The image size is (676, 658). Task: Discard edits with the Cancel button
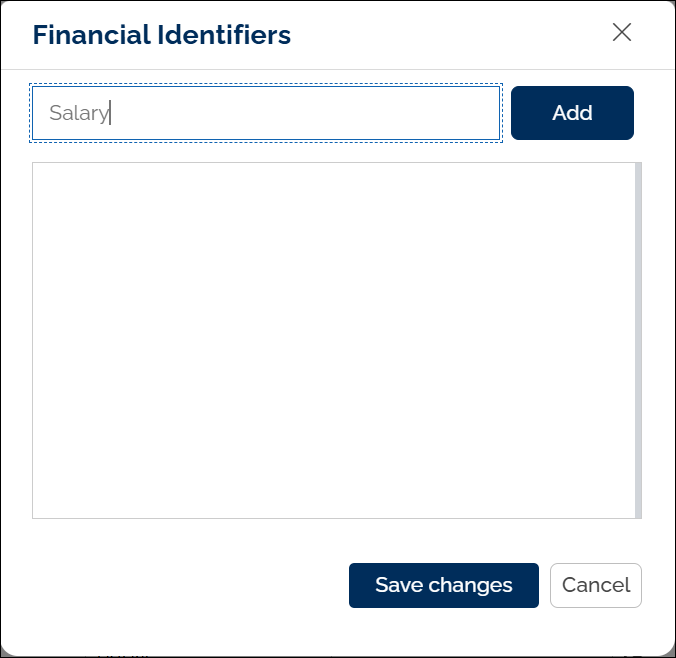click(x=596, y=585)
